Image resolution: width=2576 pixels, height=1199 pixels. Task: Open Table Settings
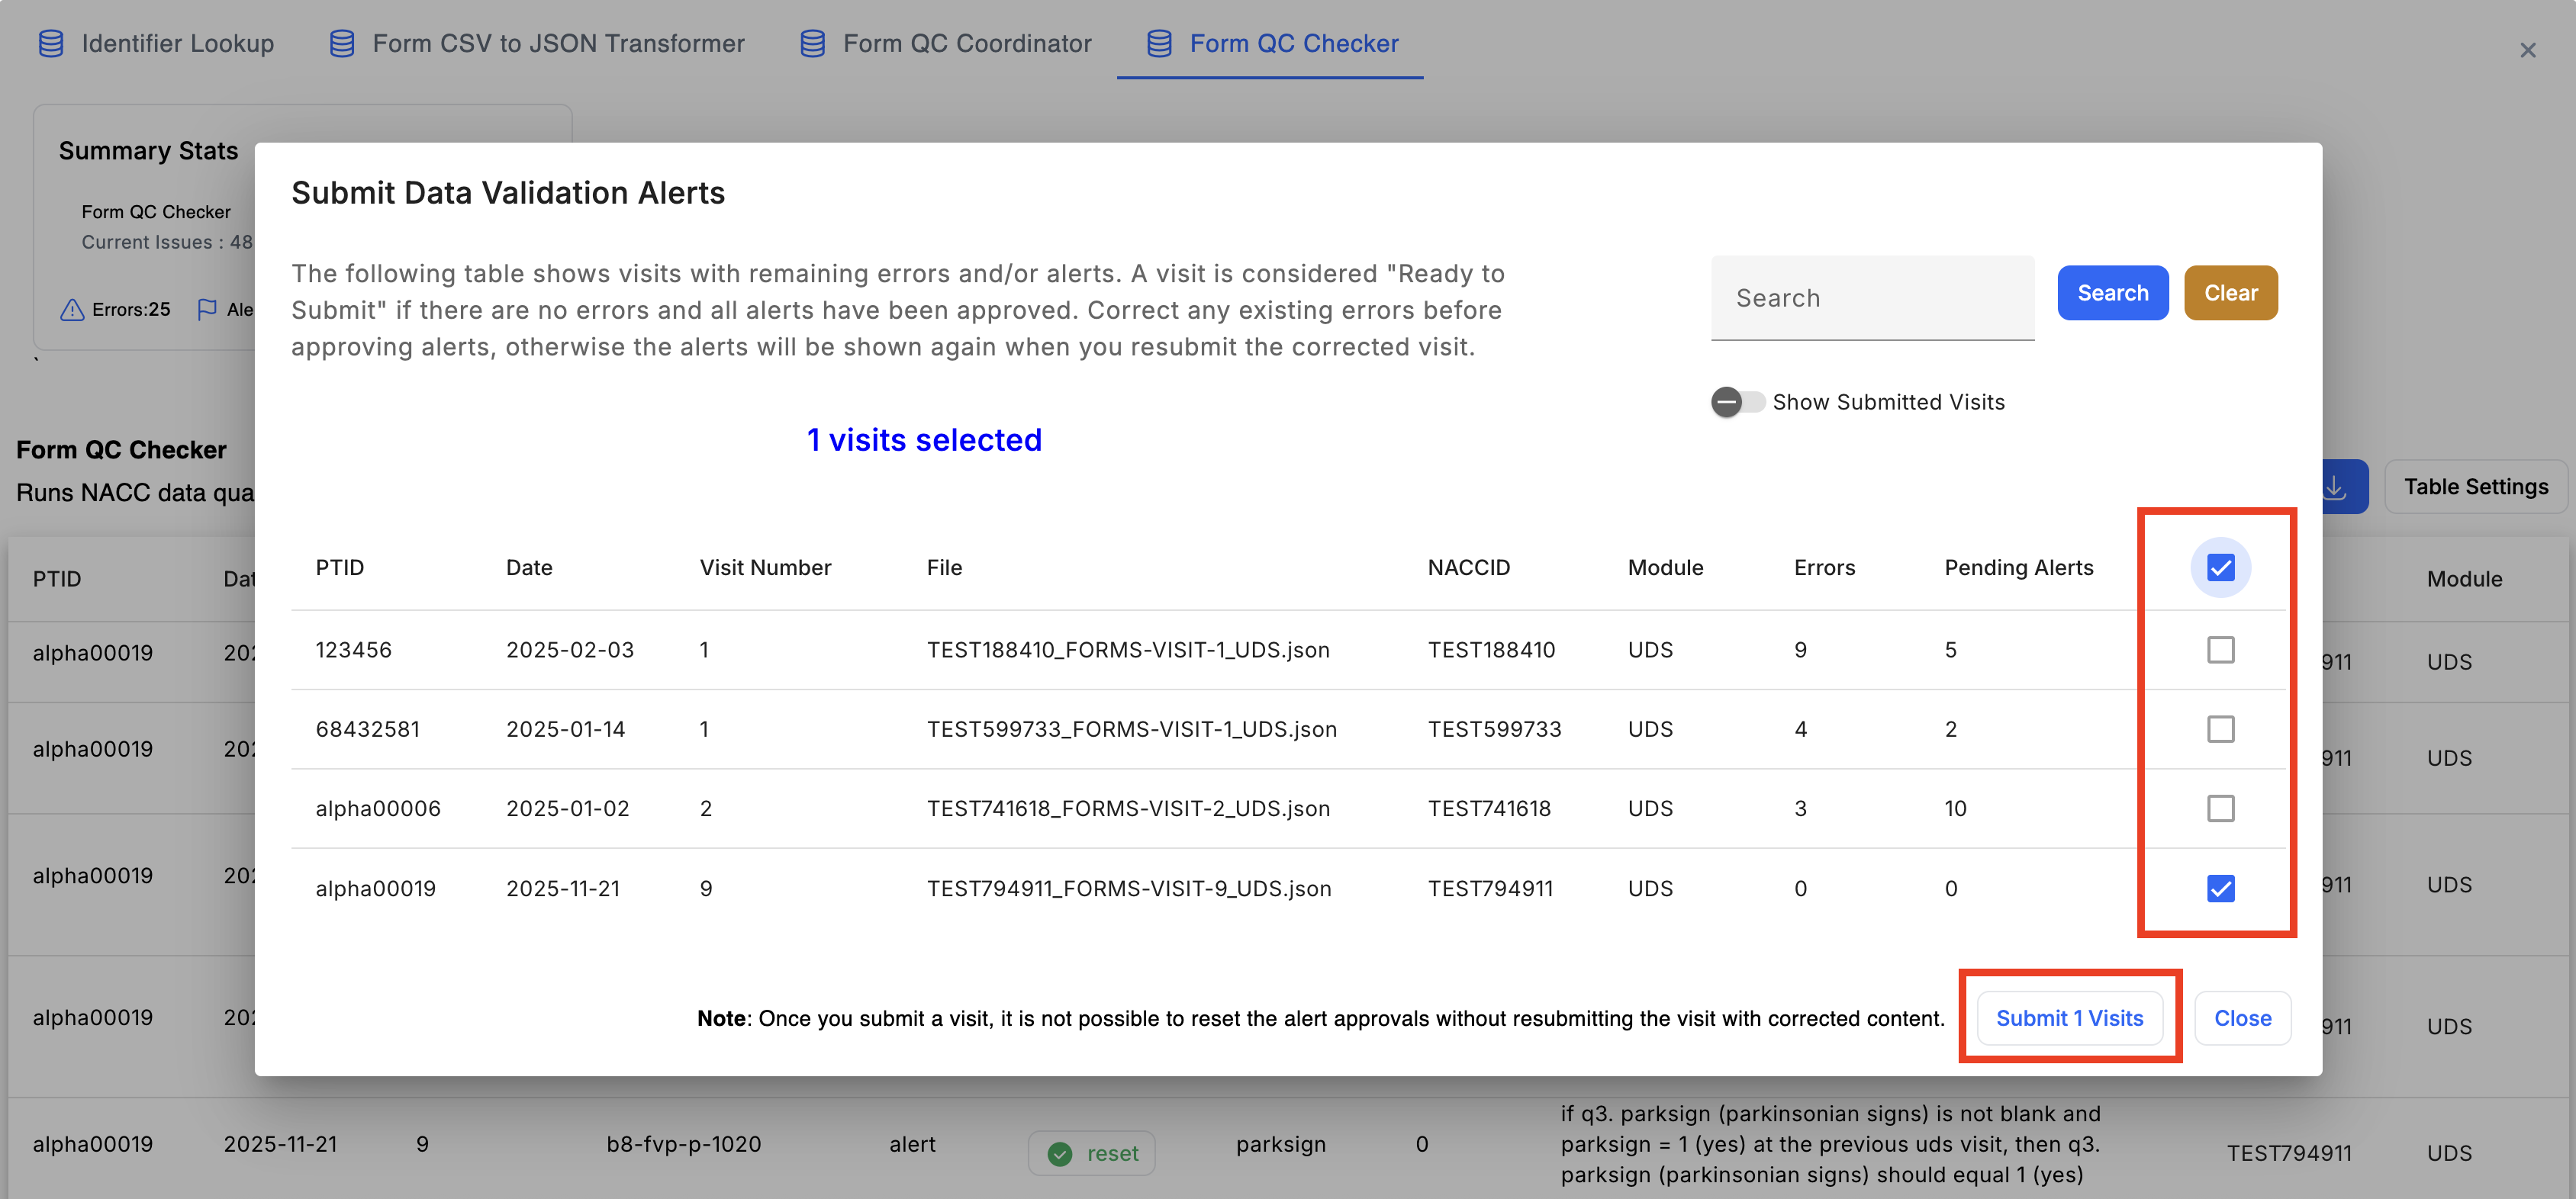(2476, 487)
